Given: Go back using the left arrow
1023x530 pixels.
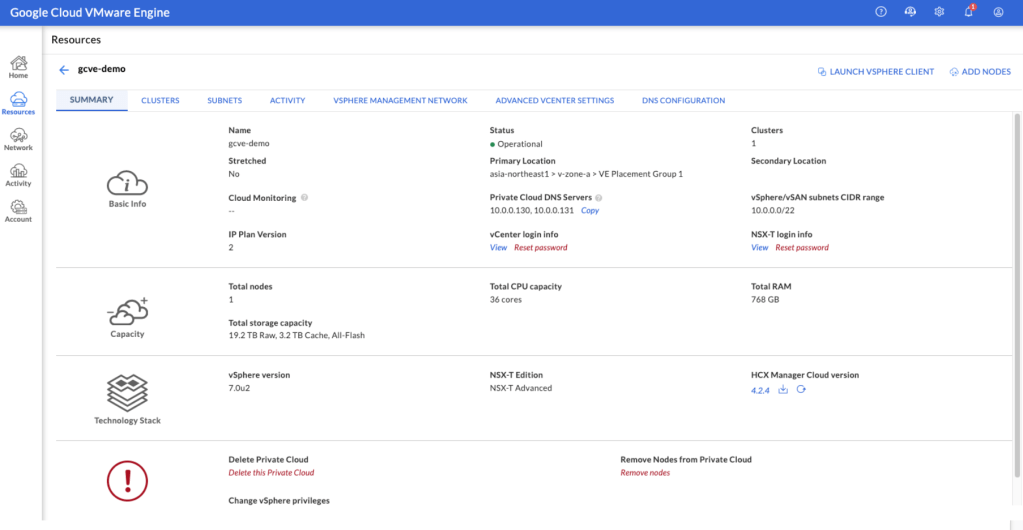Looking at the screenshot, I should [64, 70].
